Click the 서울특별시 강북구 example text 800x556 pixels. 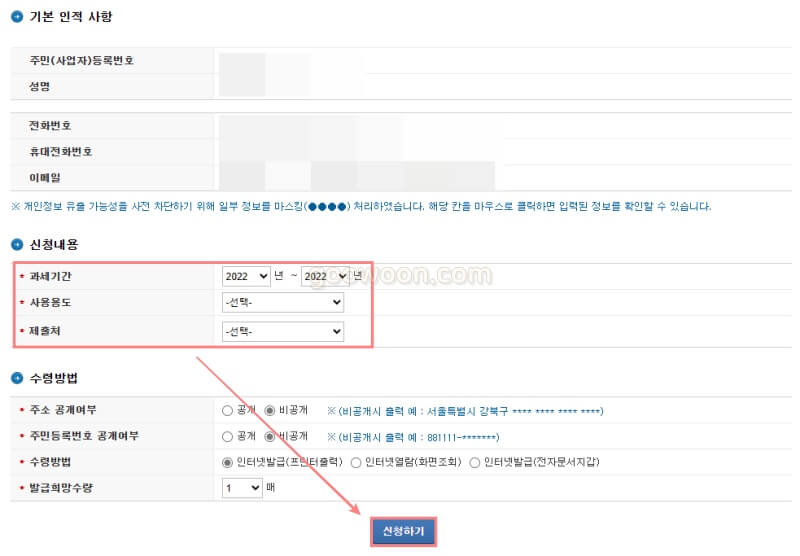tap(467, 411)
